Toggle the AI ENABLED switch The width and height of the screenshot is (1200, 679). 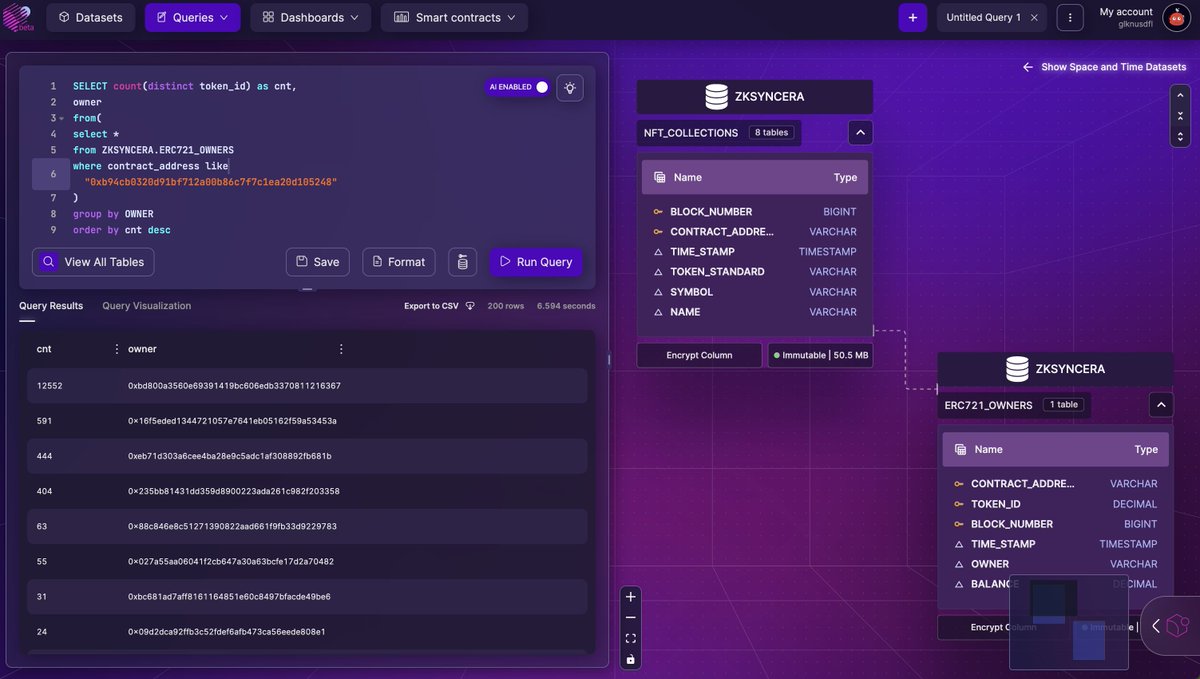[541, 87]
